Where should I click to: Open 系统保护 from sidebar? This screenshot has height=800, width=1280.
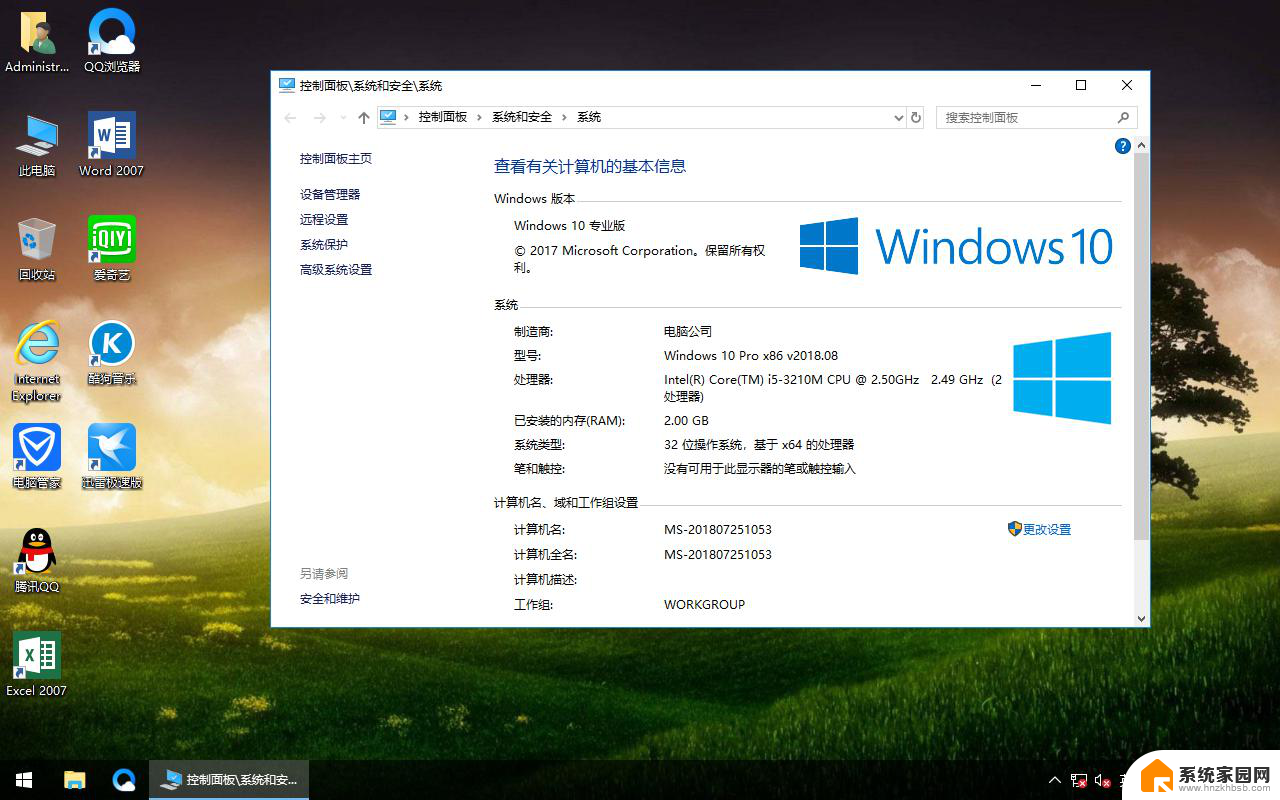(324, 245)
